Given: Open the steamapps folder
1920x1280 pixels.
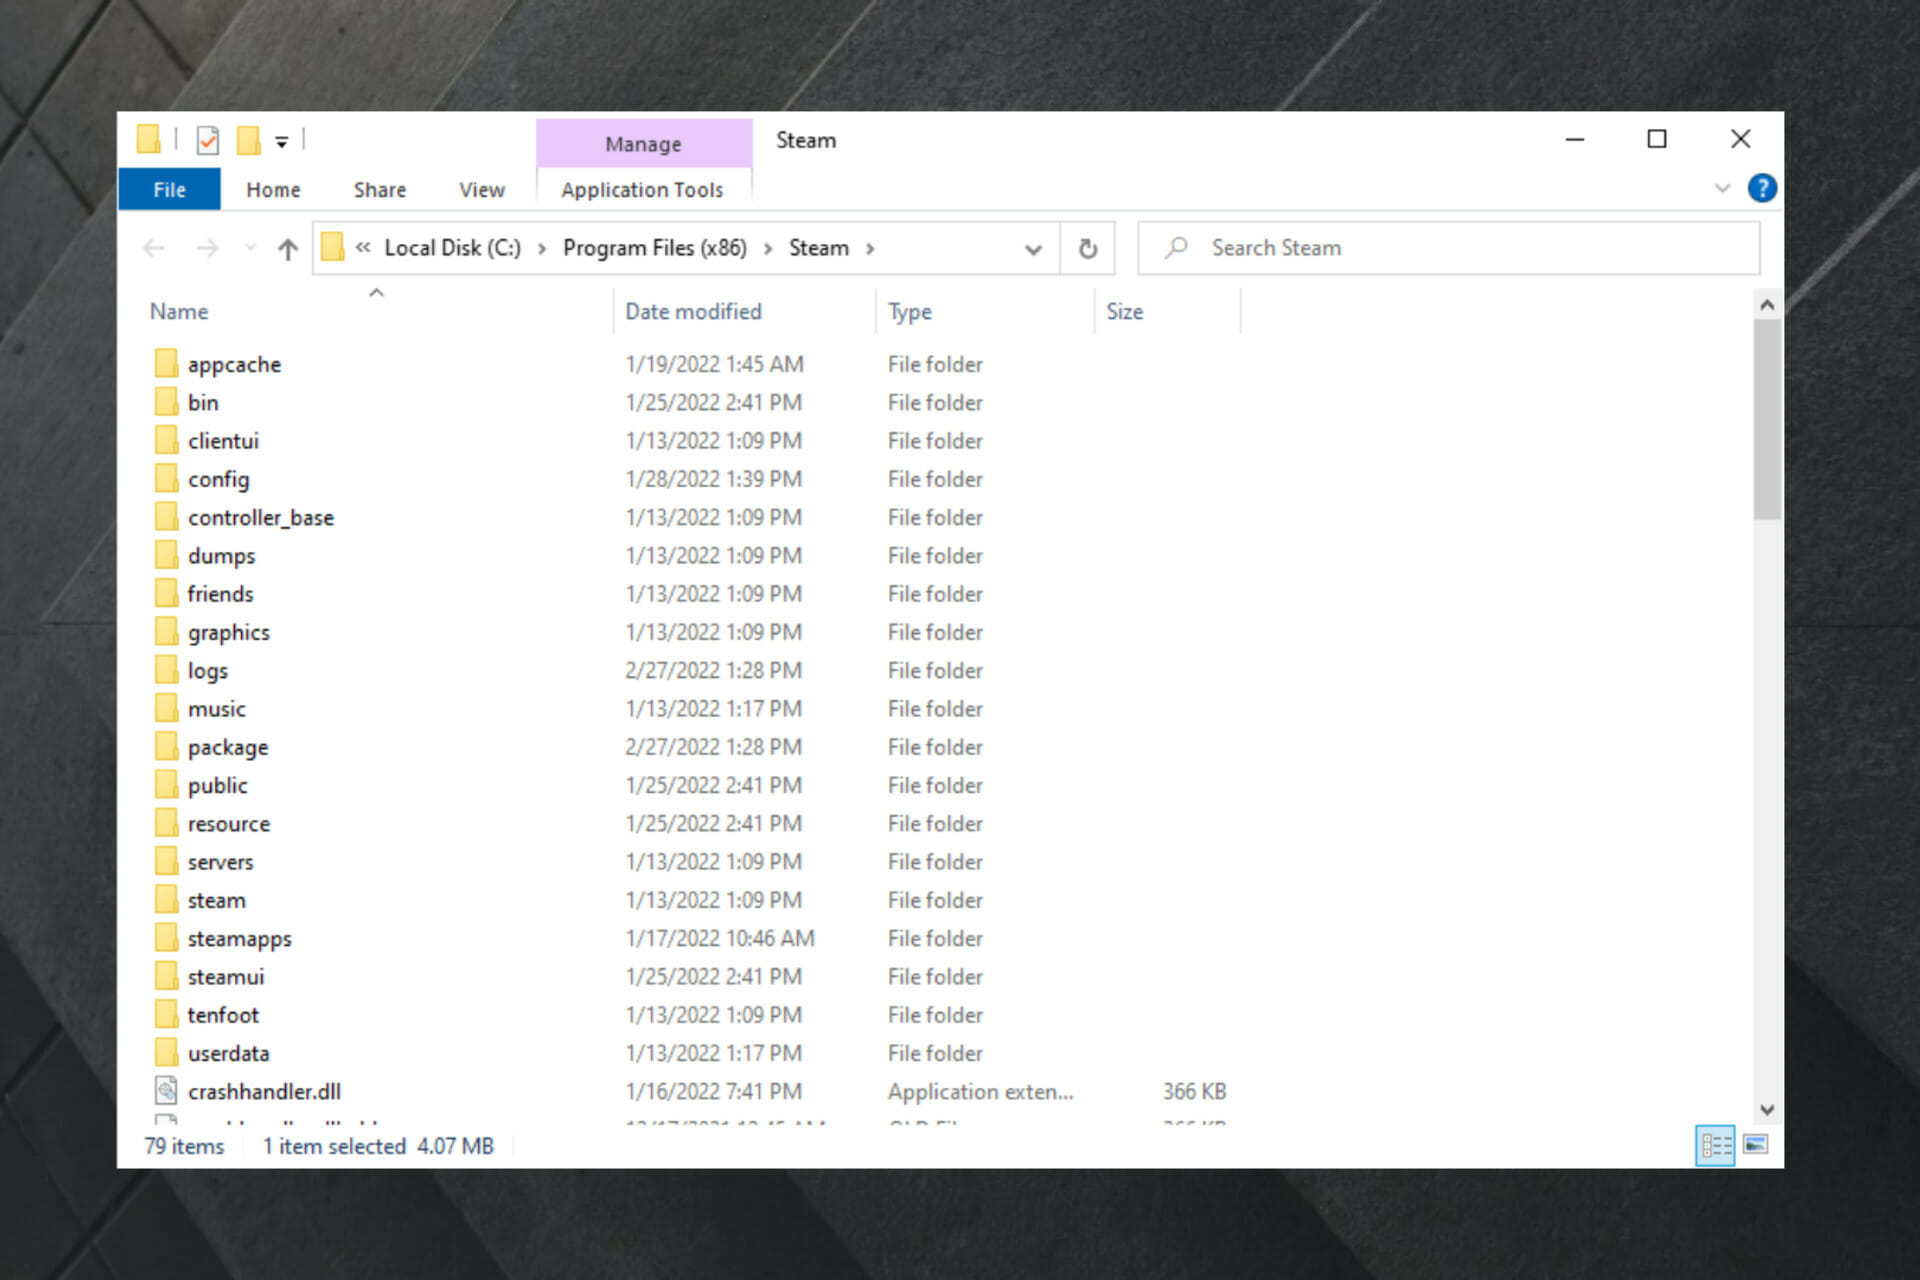Looking at the screenshot, I should 239,939.
